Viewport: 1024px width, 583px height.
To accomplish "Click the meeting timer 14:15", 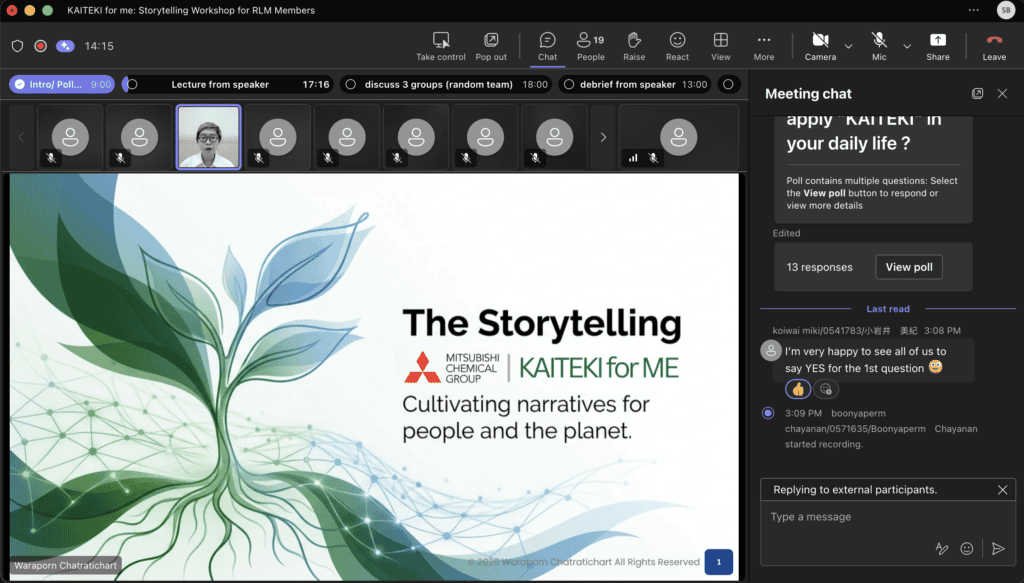I will pos(99,46).
